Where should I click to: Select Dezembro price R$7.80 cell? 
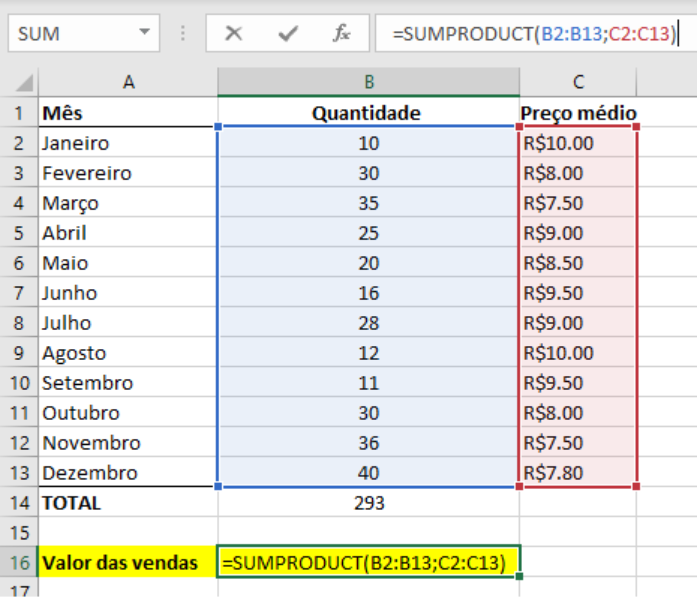pyautogui.click(x=579, y=473)
